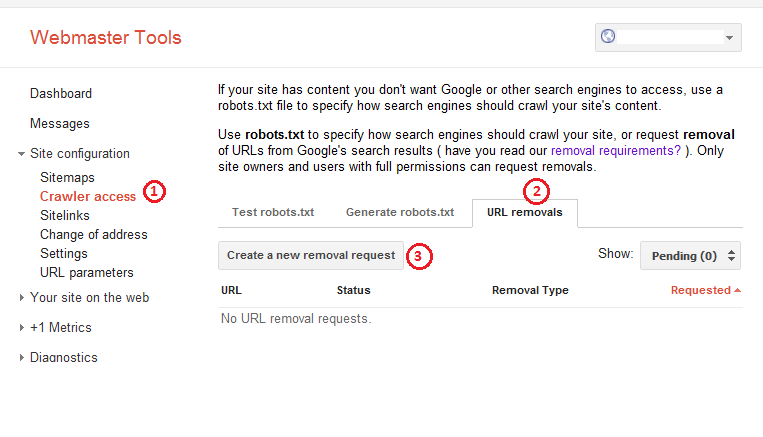Sort by the Requested column arrow
The image size is (763, 437).
tap(737, 290)
